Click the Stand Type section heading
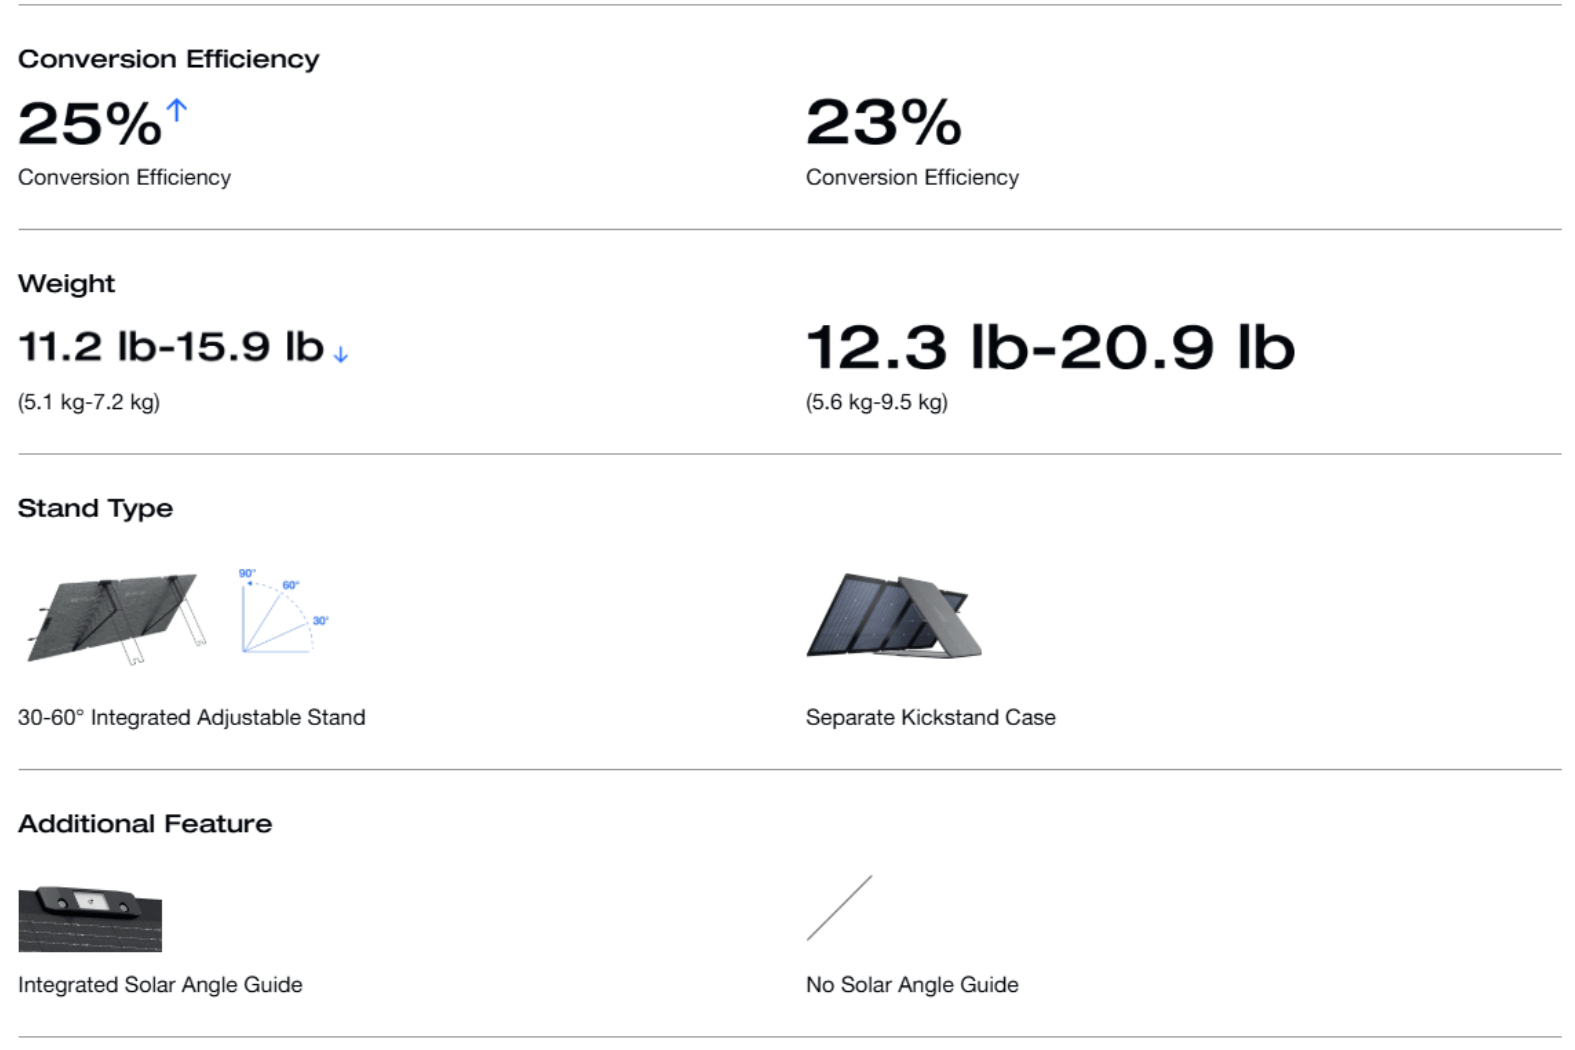This screenshot has width=1575, height=1050. (x=95, y=508)
